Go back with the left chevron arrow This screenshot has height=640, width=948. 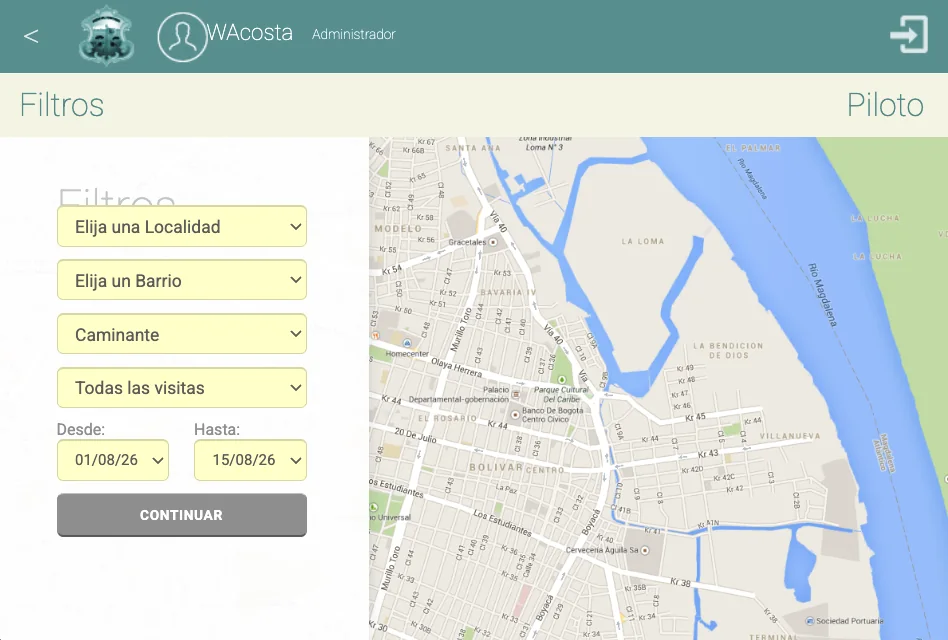(x=31, y=36)
